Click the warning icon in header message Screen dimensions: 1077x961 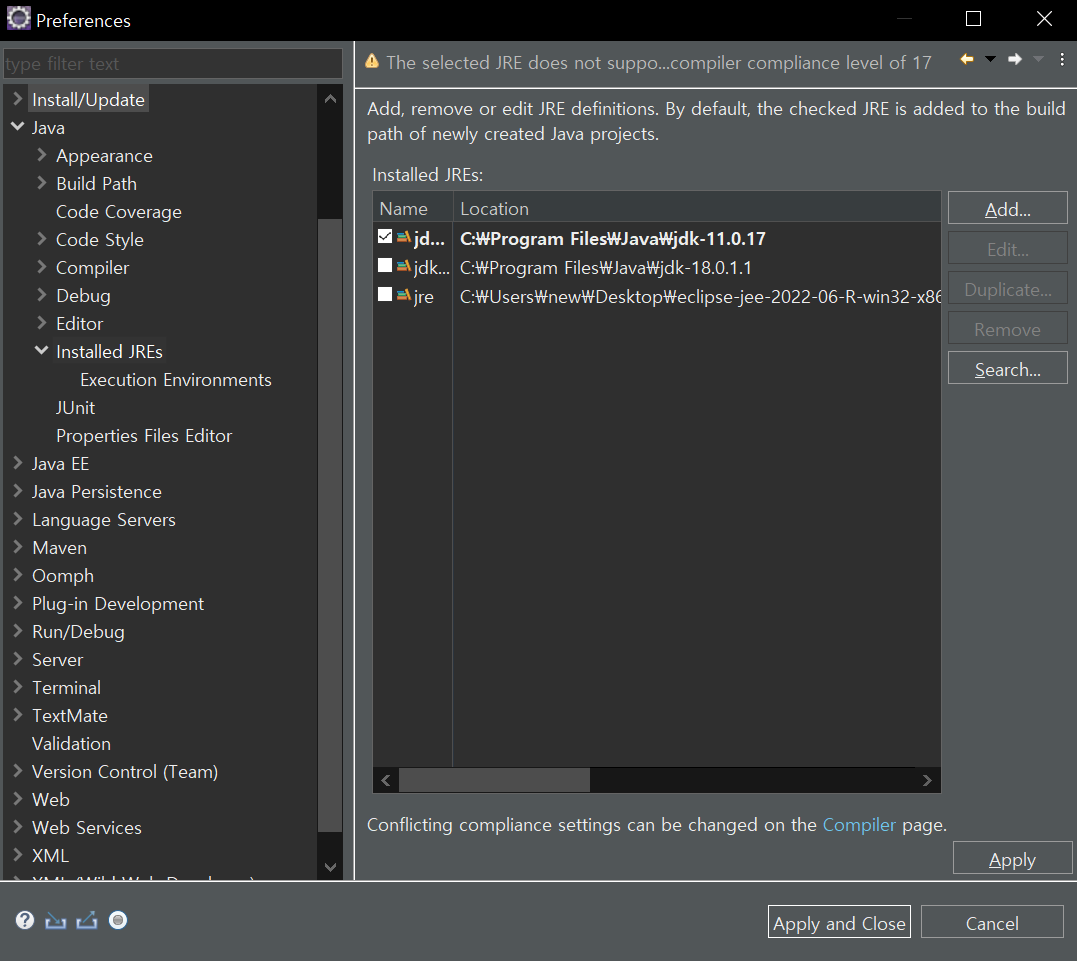coord(372,61)
